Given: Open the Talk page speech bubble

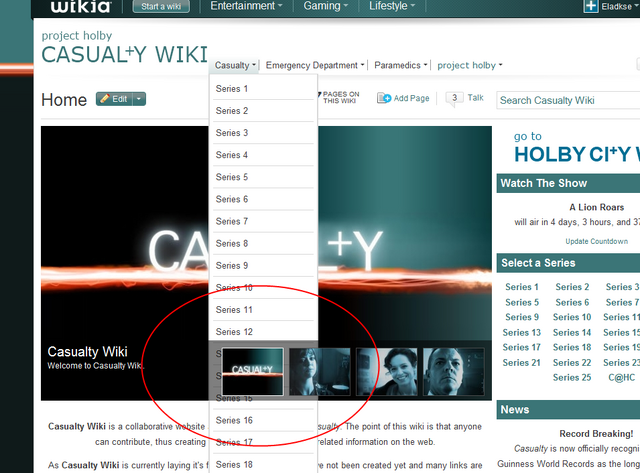Looking at the screenshot, I should click(454, 98).
